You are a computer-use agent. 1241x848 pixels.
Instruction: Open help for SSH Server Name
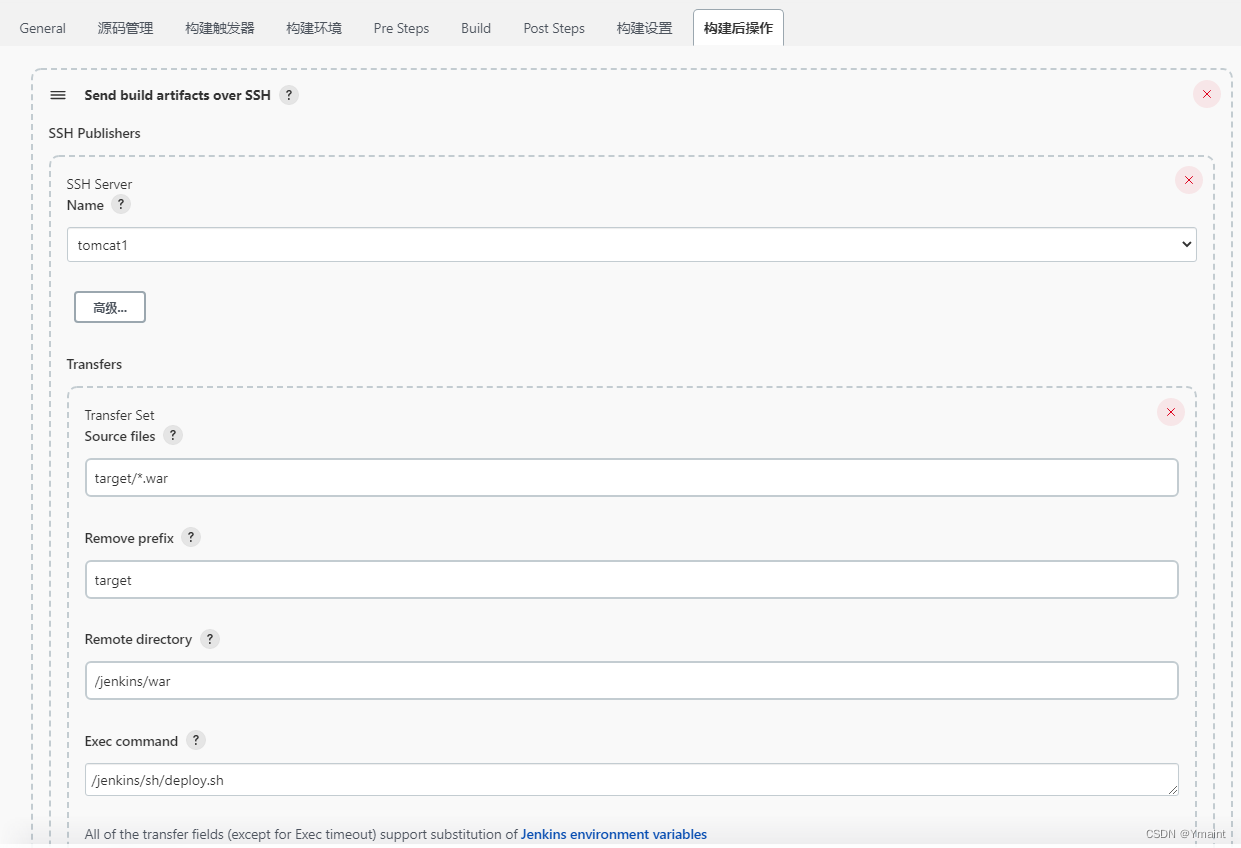[121, 204]
